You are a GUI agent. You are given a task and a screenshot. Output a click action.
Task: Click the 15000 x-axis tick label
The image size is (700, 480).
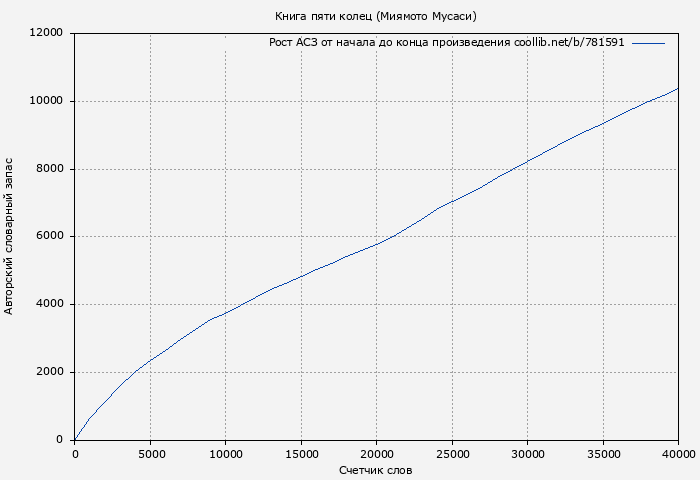[x=301, y=453]
